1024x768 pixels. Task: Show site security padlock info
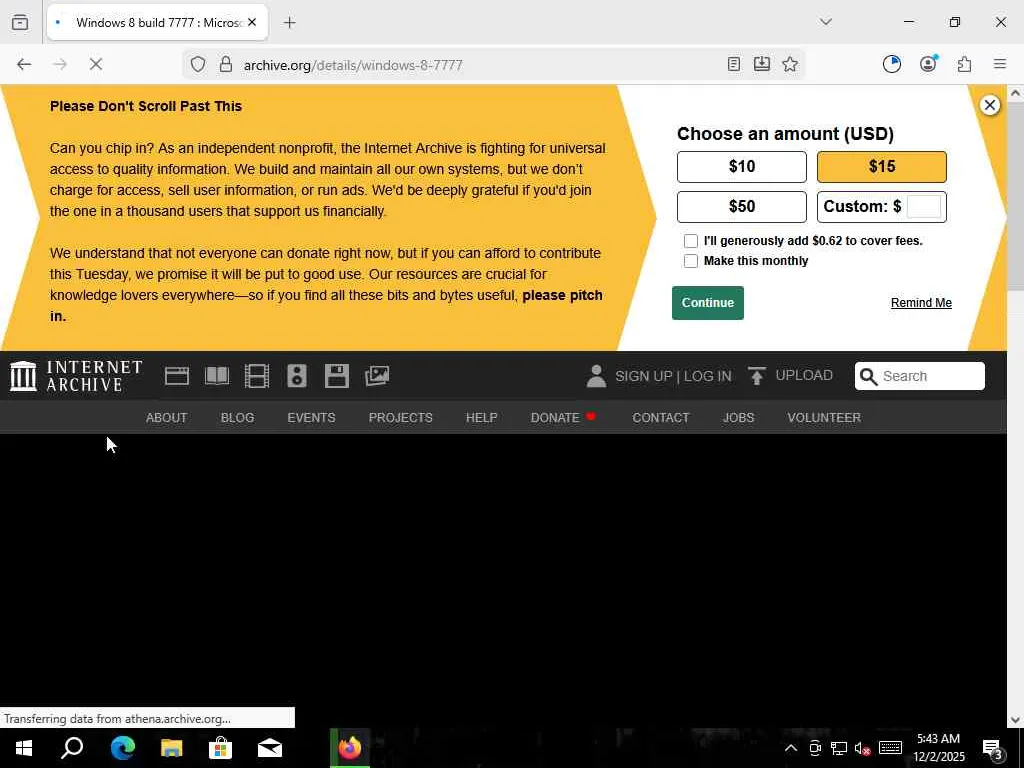click(225, 65)
